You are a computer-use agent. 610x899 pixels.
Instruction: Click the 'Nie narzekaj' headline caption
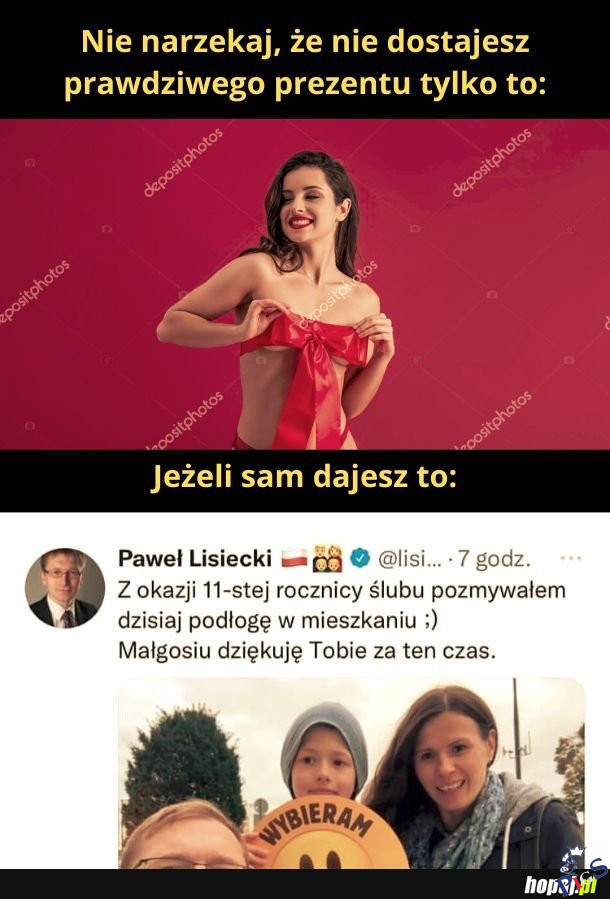305,63
